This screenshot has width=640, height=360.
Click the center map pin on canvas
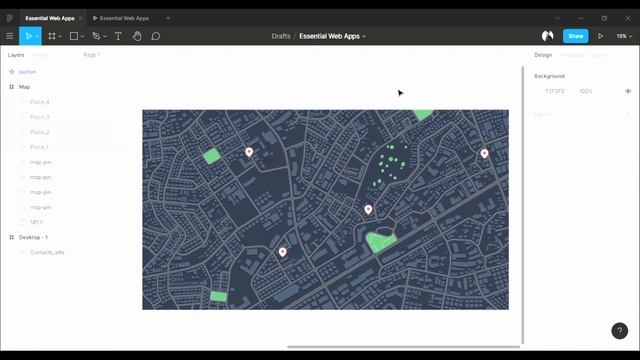tap(368, 209)
